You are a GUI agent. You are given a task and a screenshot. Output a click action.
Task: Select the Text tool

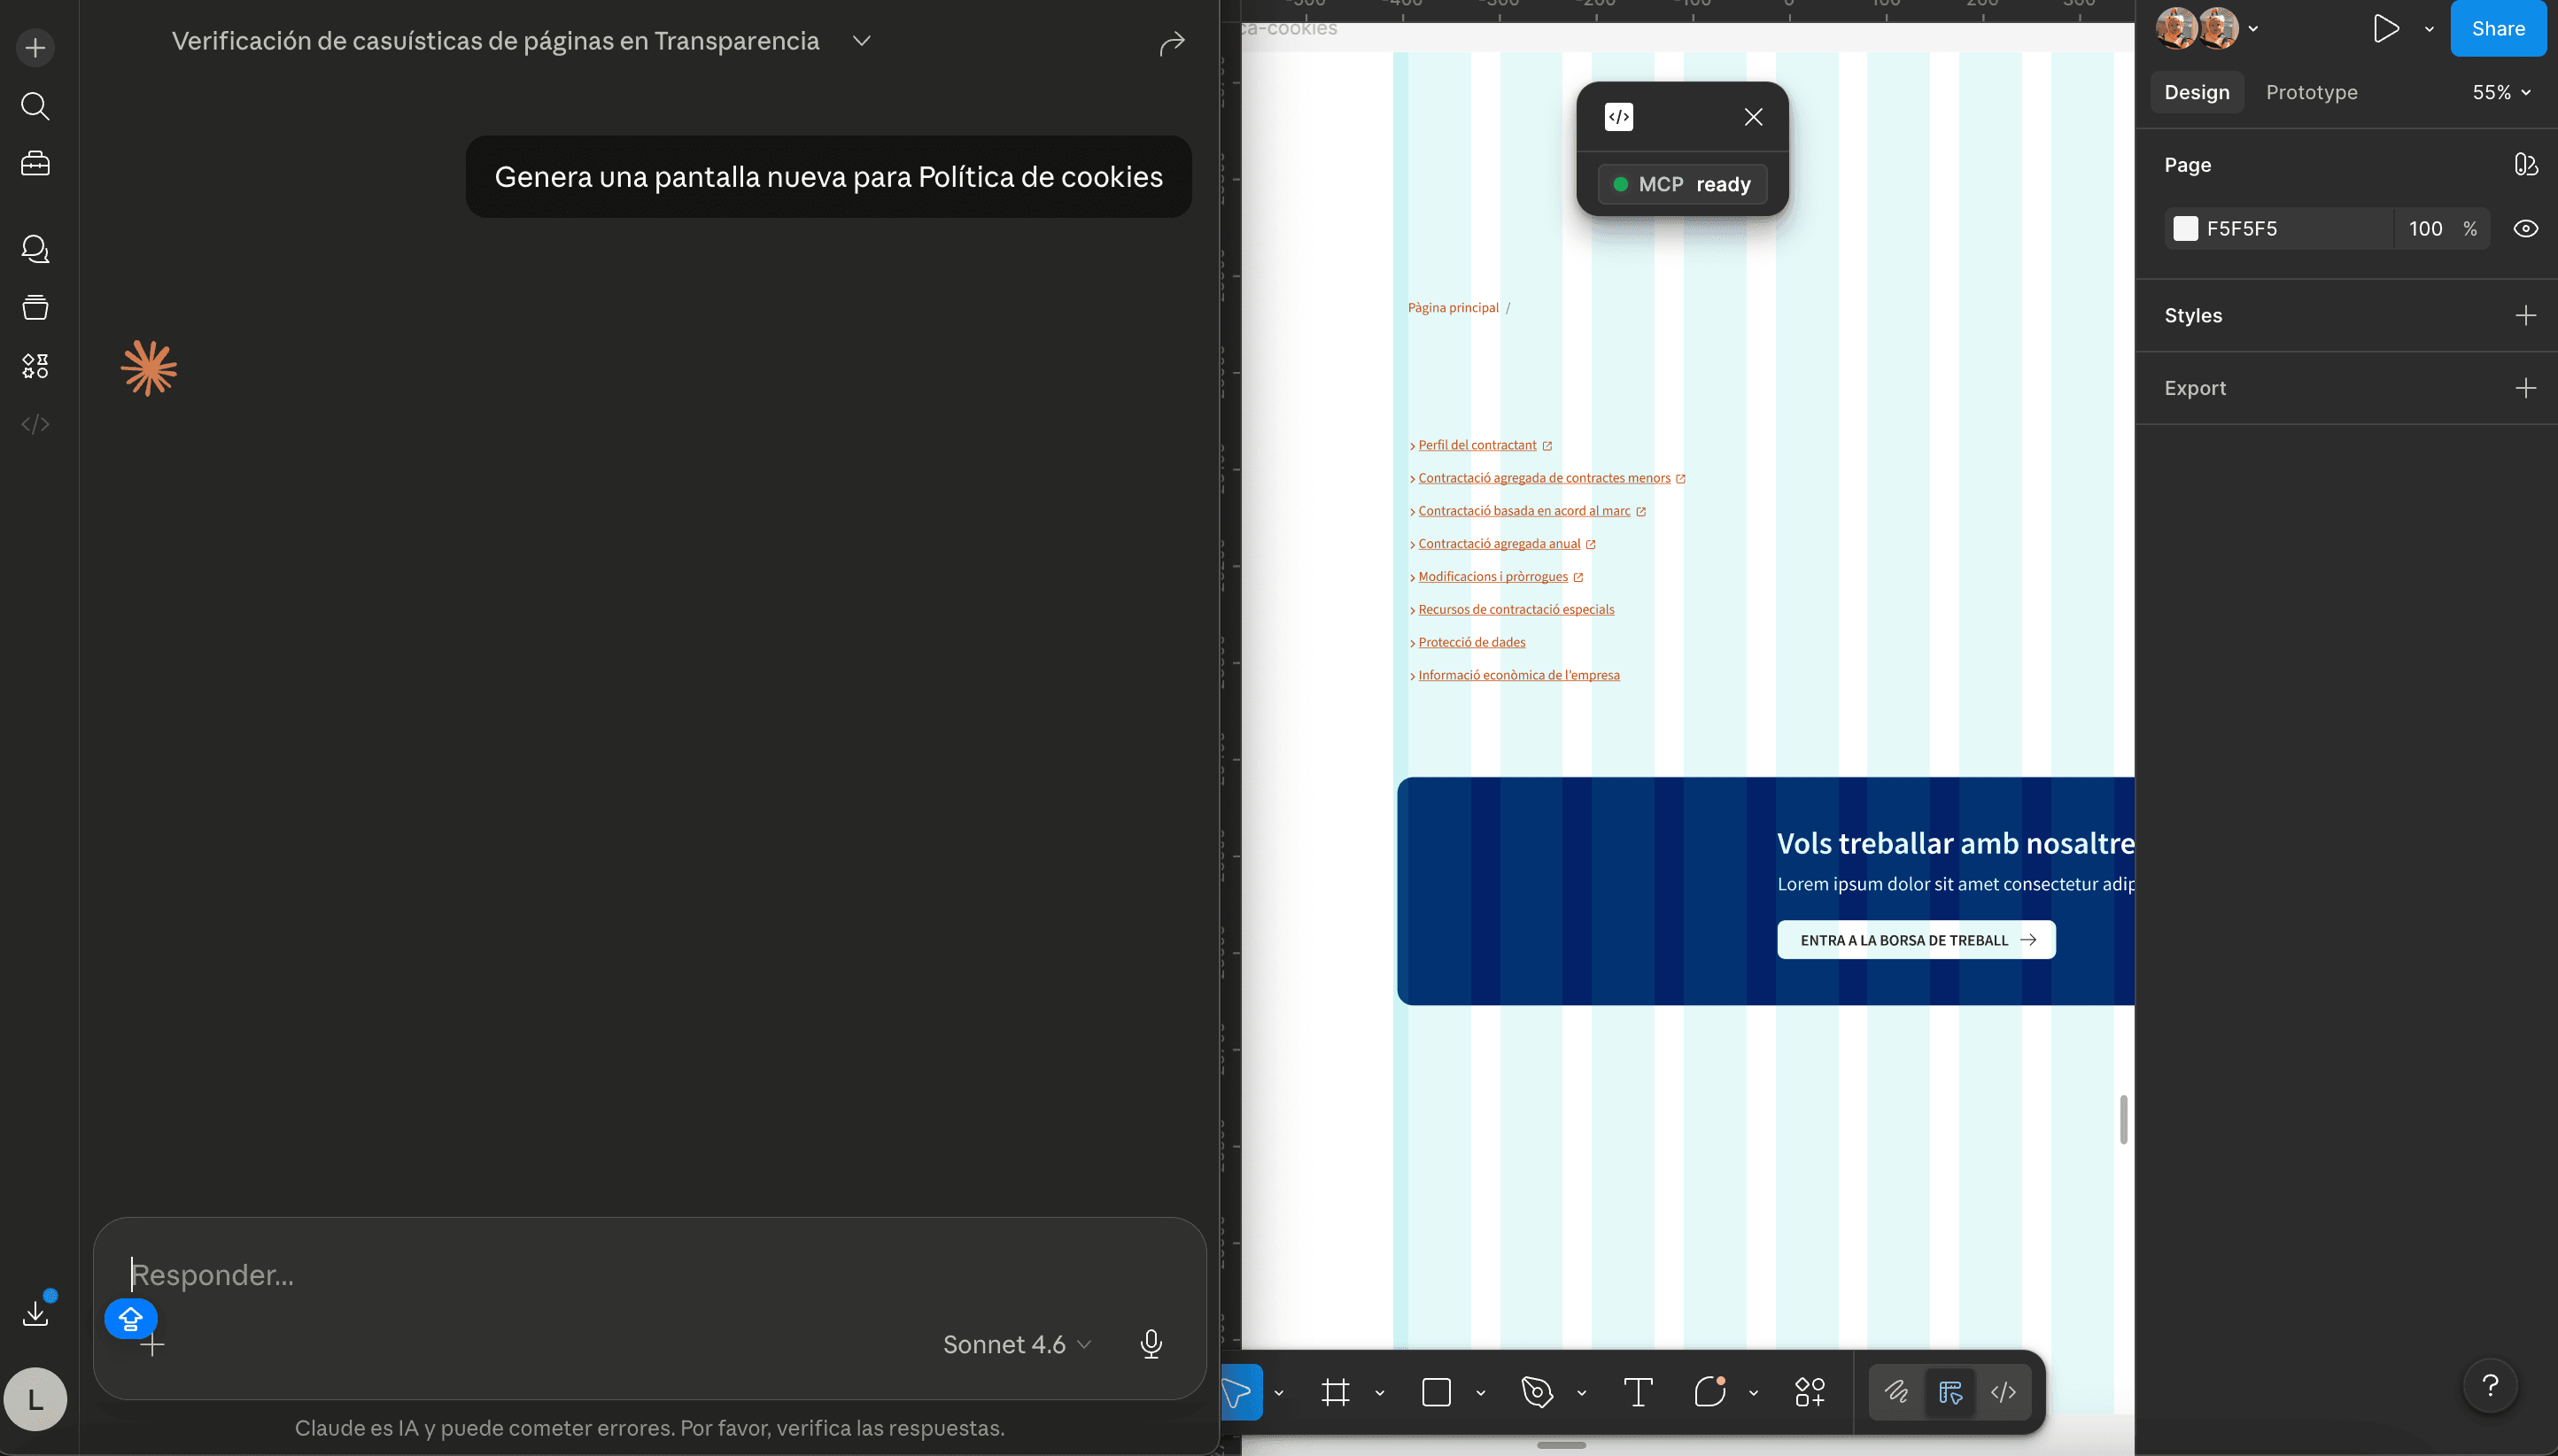pyautogui.click(x=1637, y=1392)
